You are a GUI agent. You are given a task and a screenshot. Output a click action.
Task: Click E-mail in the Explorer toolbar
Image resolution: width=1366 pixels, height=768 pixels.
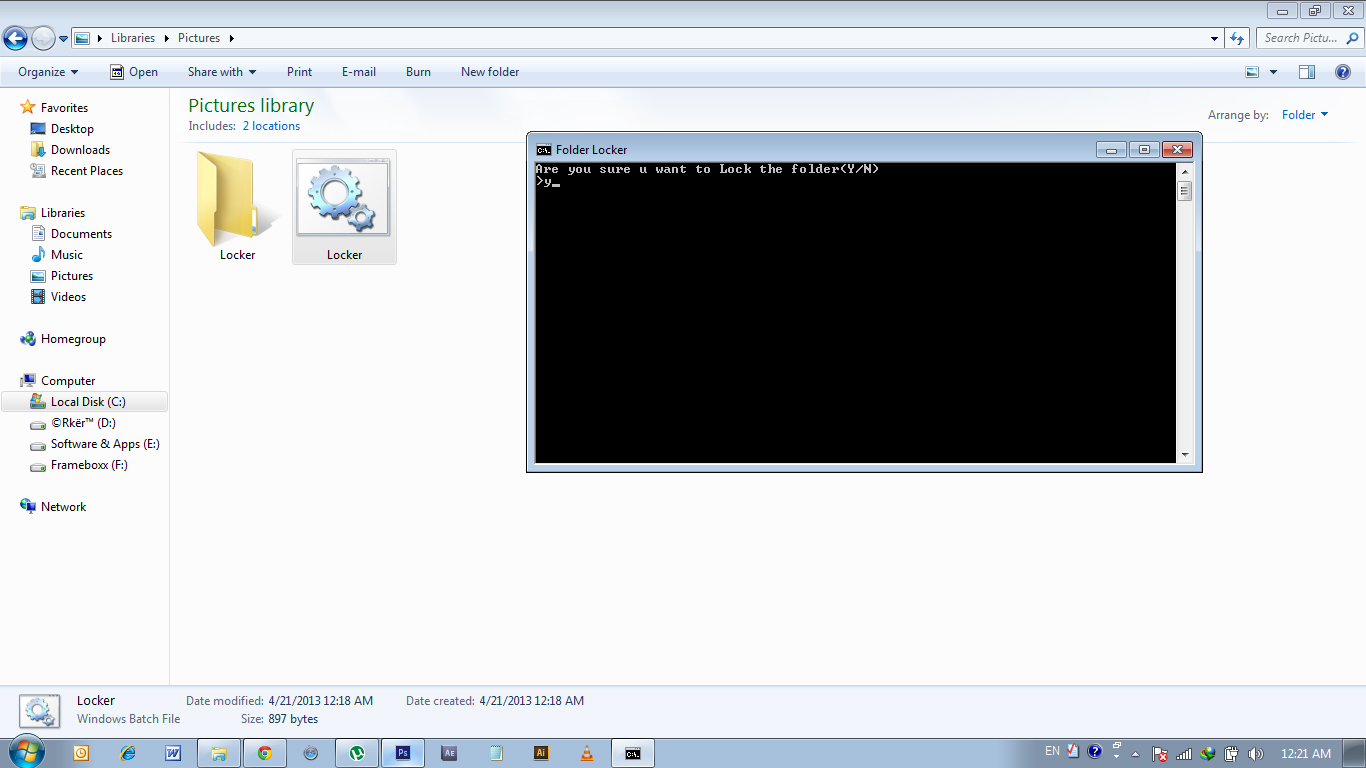359,72
